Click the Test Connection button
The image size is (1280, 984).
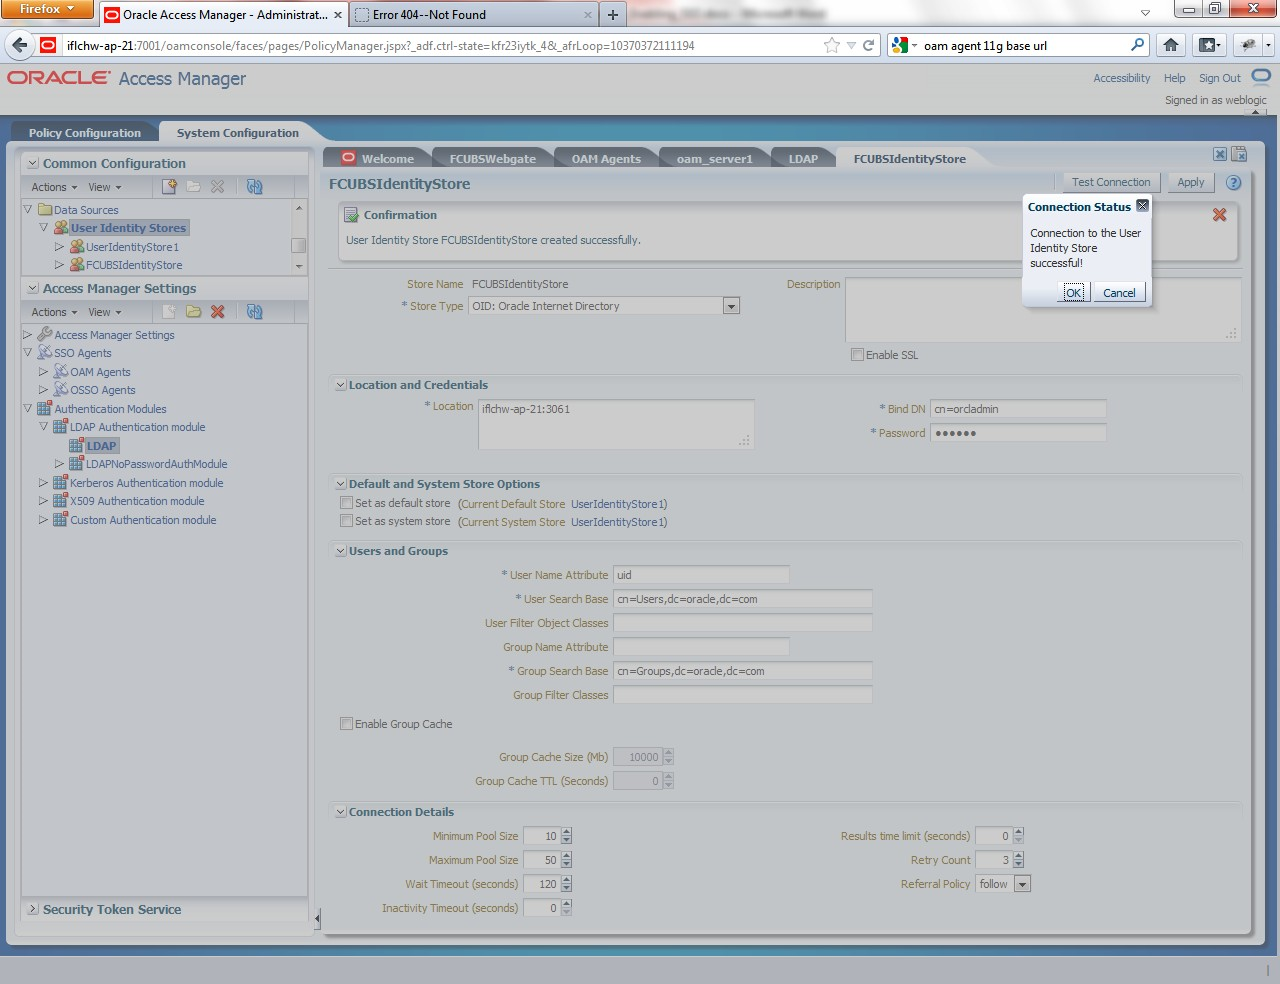(1110, 182)
